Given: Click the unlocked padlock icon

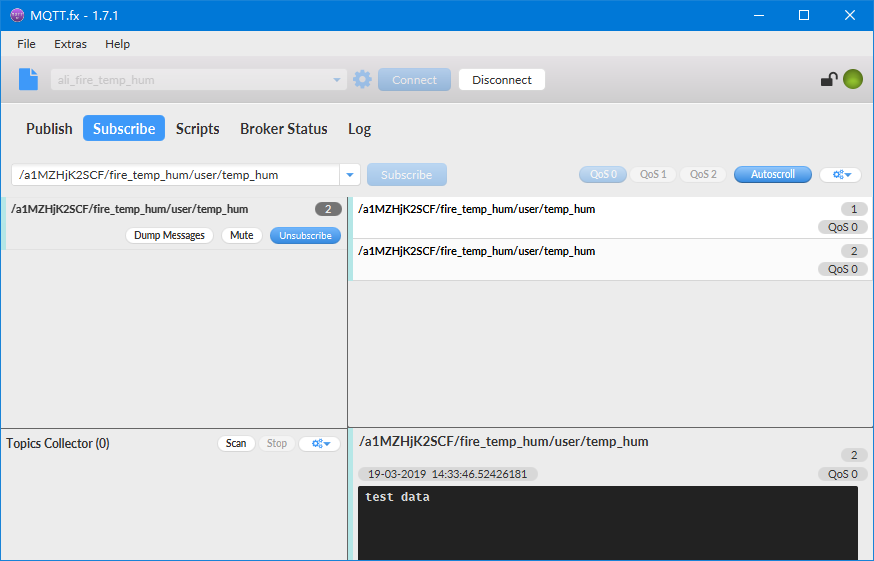Looking at the screenshot, I should tap(829, 79).
